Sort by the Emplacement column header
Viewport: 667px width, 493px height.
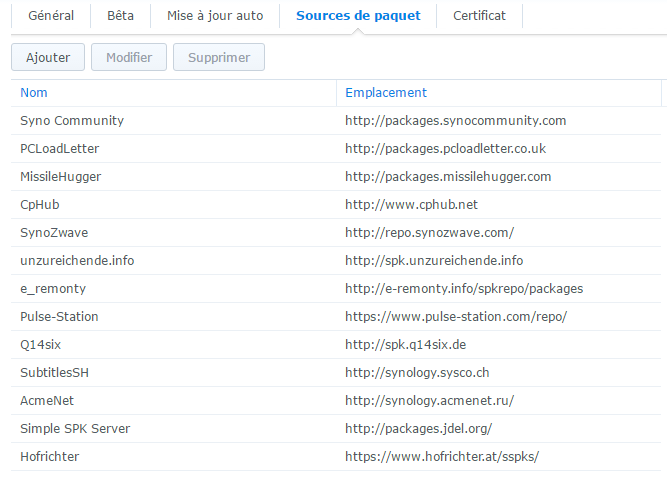point(499,93)
